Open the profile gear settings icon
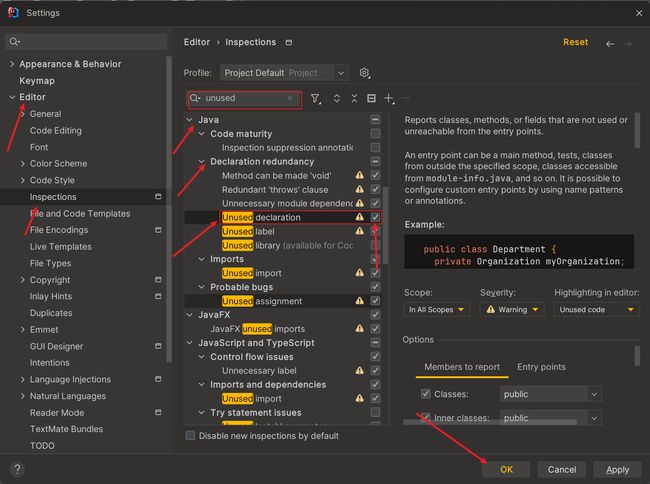 pos(364,73)
